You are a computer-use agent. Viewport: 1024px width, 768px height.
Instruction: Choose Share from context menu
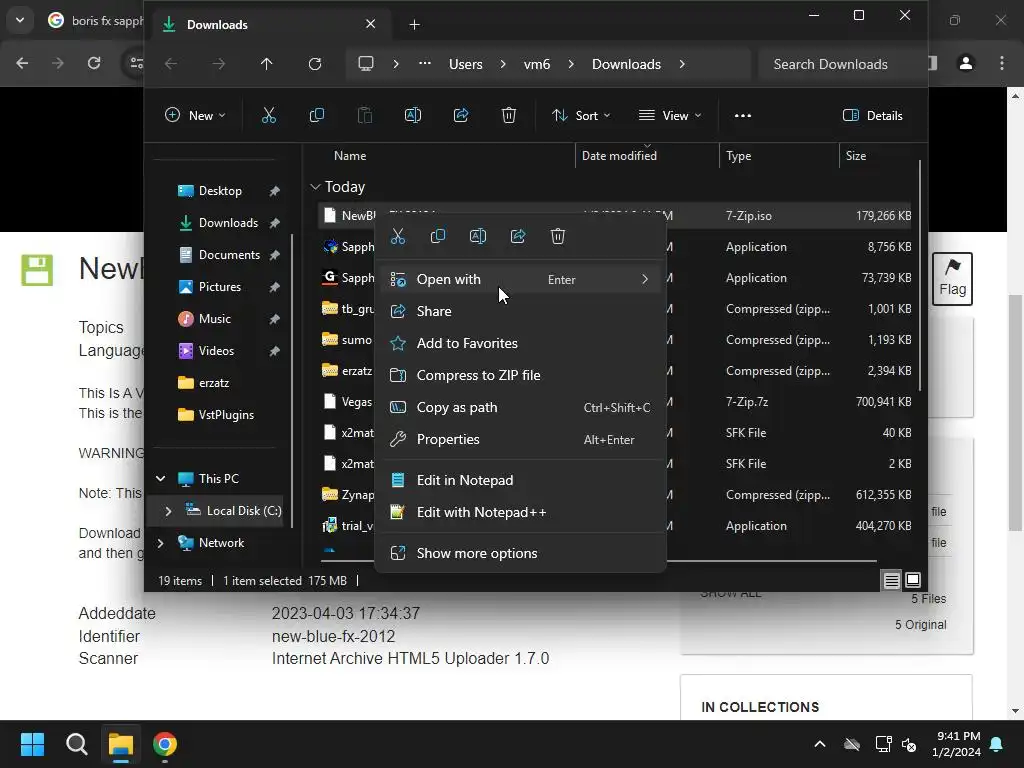520,312
